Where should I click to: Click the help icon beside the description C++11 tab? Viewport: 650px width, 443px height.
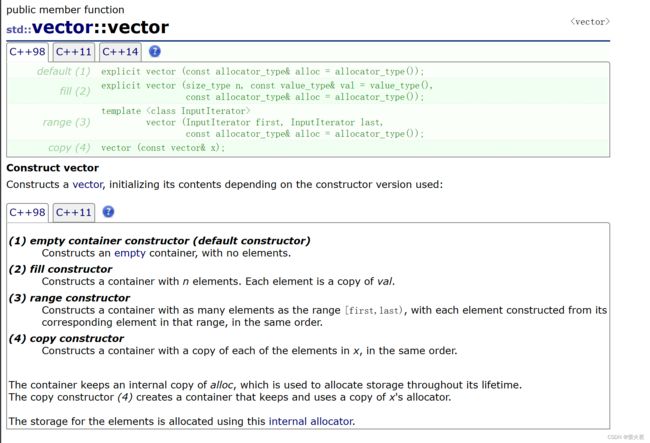[x=108, y=212]
